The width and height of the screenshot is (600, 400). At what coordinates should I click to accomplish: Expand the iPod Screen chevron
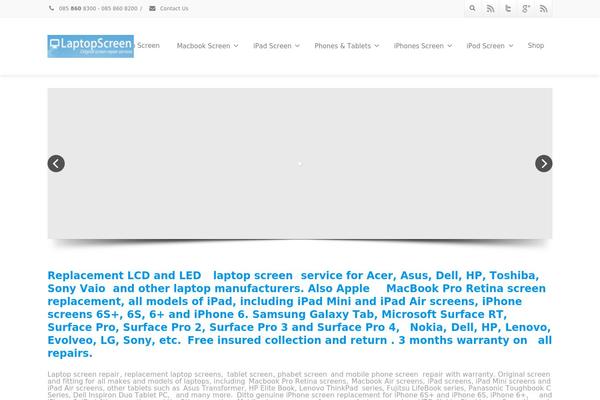(511, 46)
